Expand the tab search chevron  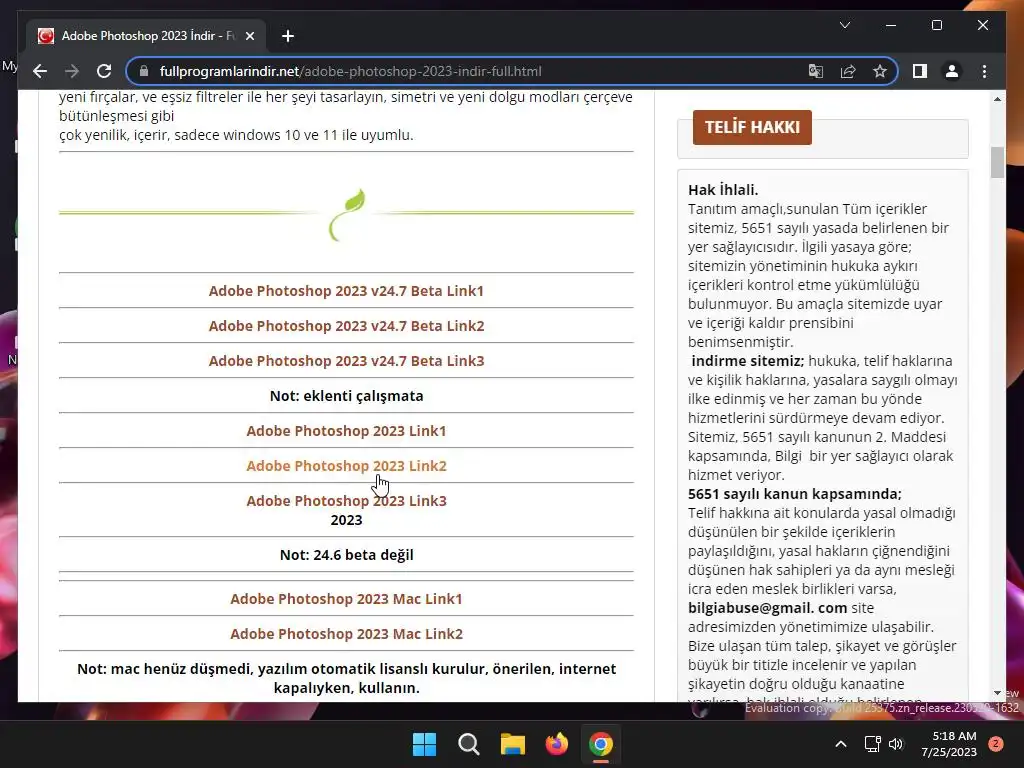(845, 25)
